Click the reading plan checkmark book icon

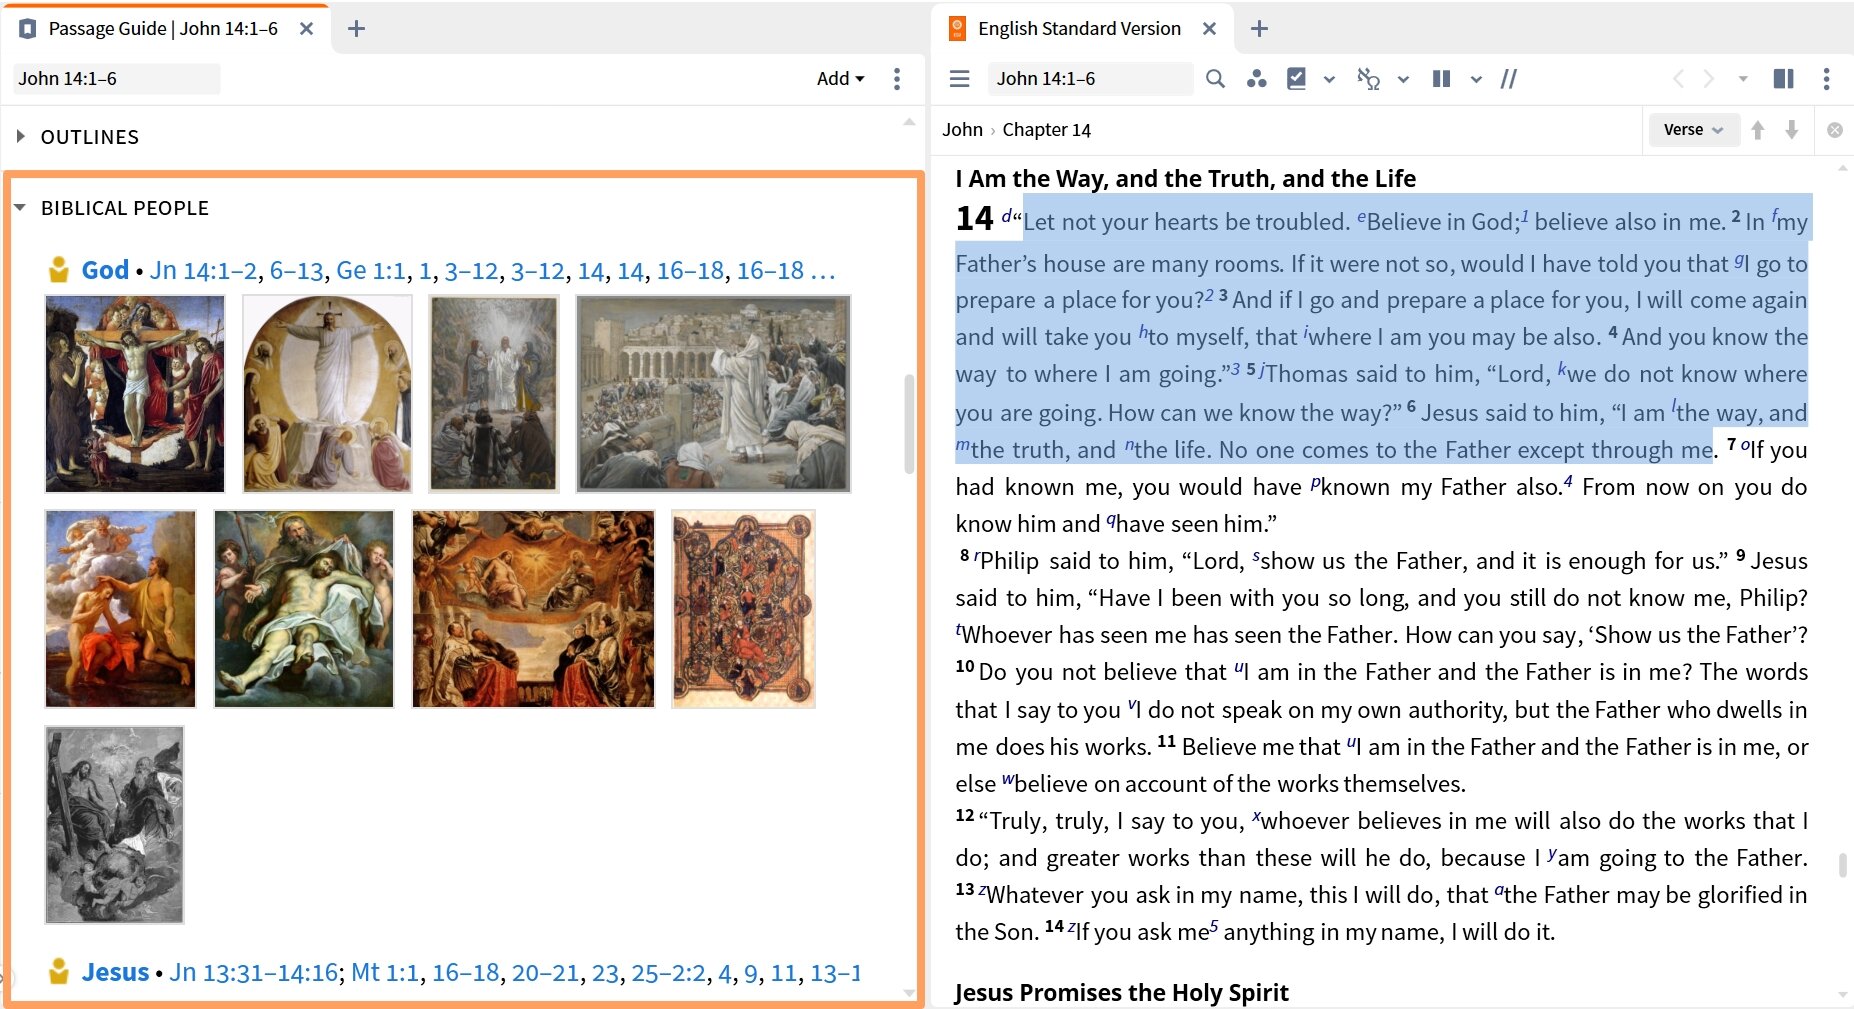coord(1296,79)
